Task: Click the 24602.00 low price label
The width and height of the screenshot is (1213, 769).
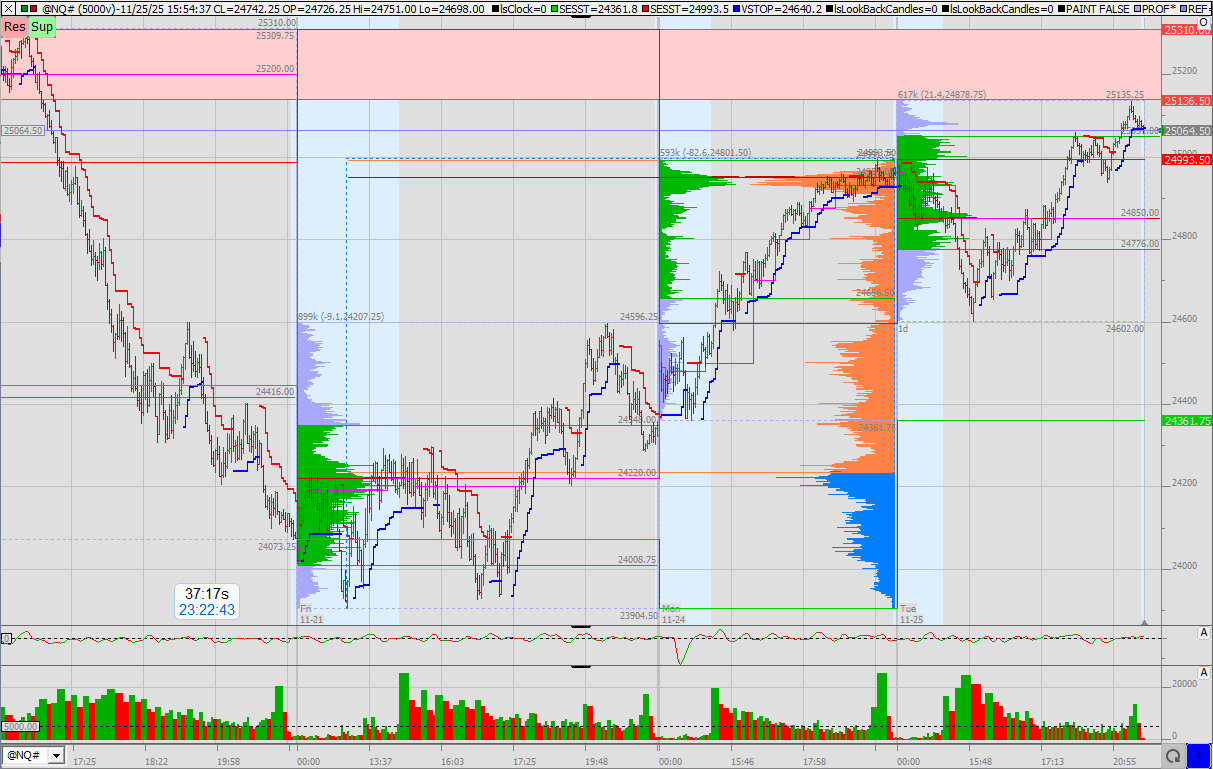Action: click(1124, 328)
